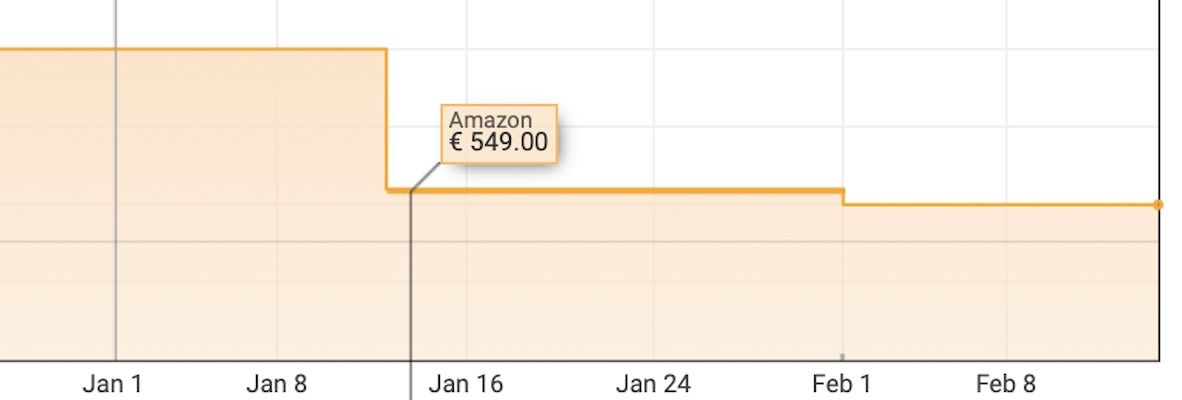Click the large vertical price drop after Jan 8
Viewport: 1182px width, 400px height.
pyautogui.click(x=387, y=120)
